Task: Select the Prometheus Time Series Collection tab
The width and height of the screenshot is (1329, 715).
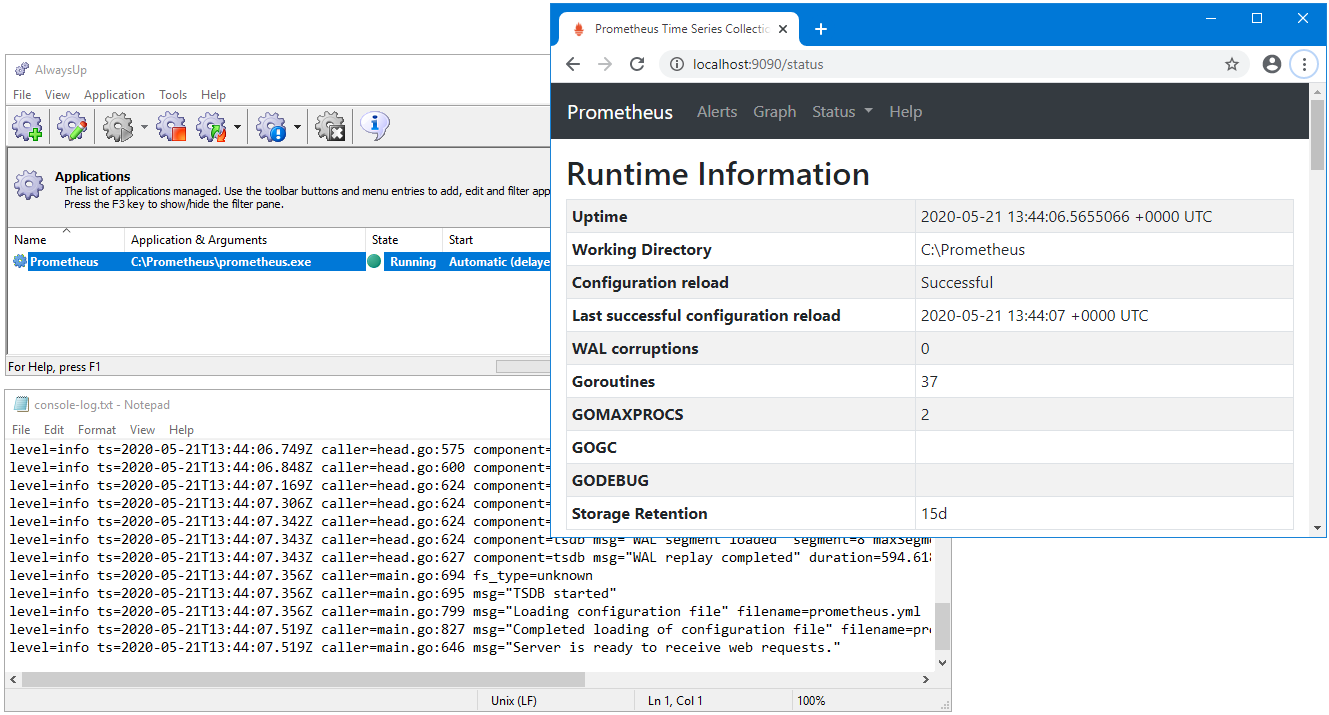Action: pos(680,29)
